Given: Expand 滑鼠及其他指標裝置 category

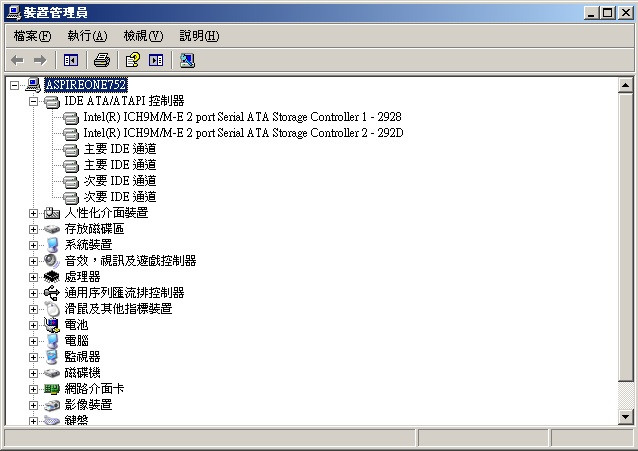Looking at the screenshot, I should click(34, 309).
